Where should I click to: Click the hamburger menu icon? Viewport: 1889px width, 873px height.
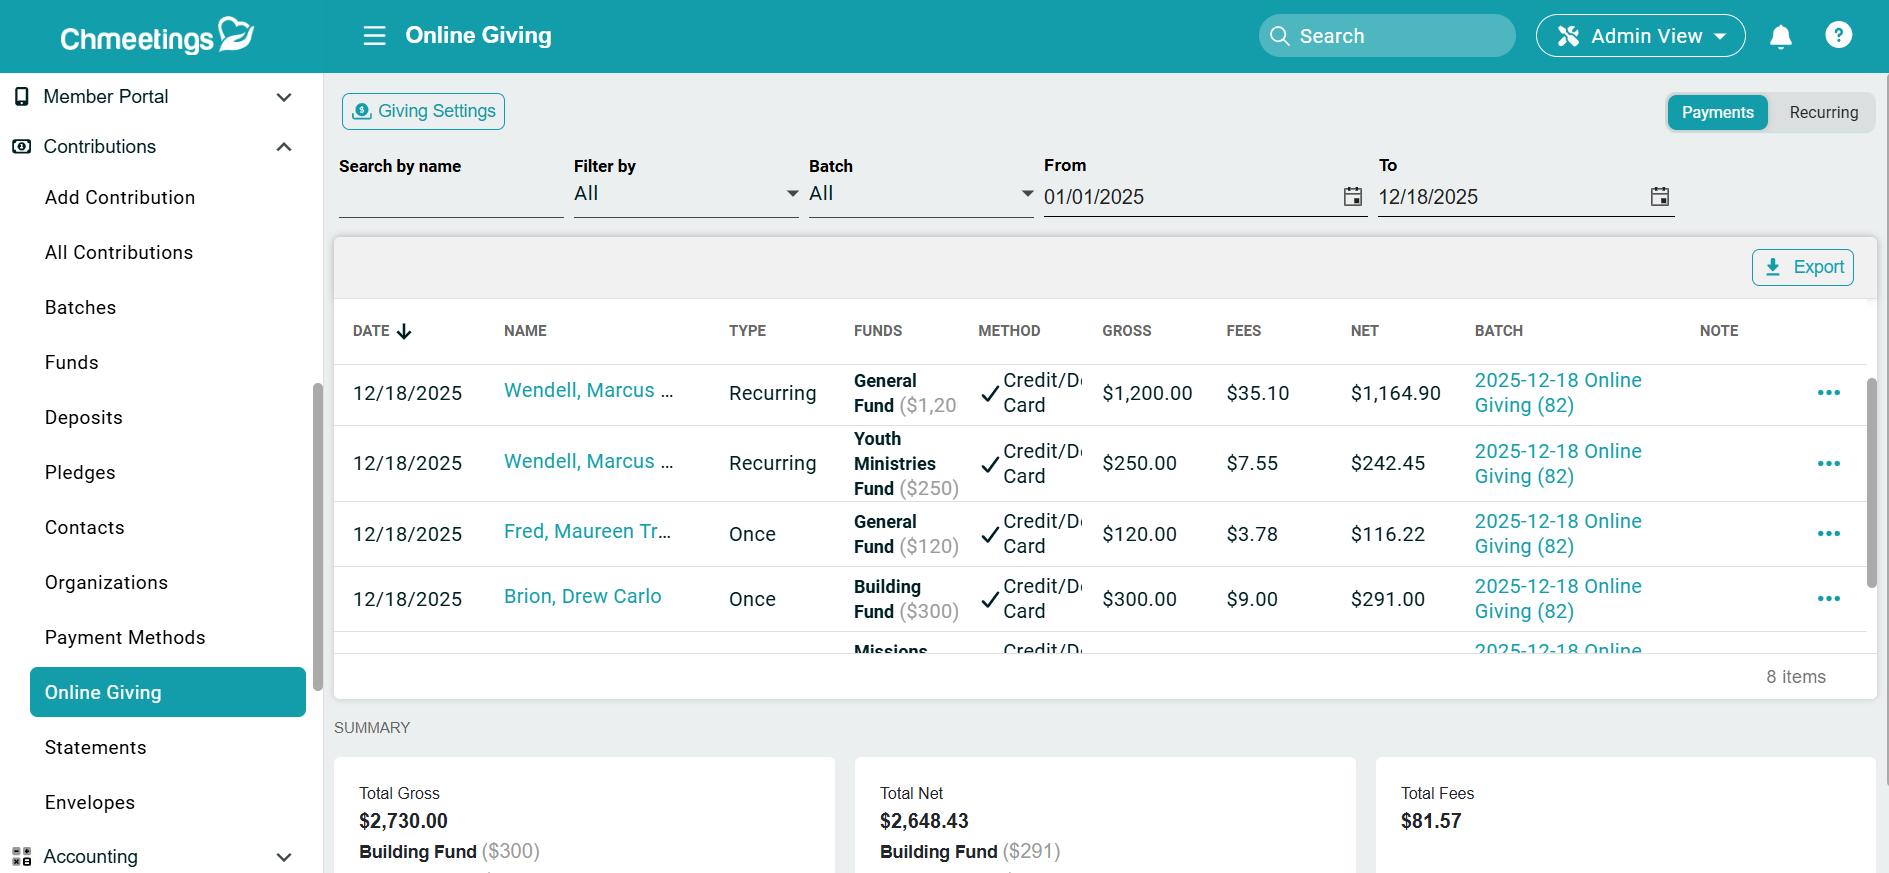pos(374,36)
